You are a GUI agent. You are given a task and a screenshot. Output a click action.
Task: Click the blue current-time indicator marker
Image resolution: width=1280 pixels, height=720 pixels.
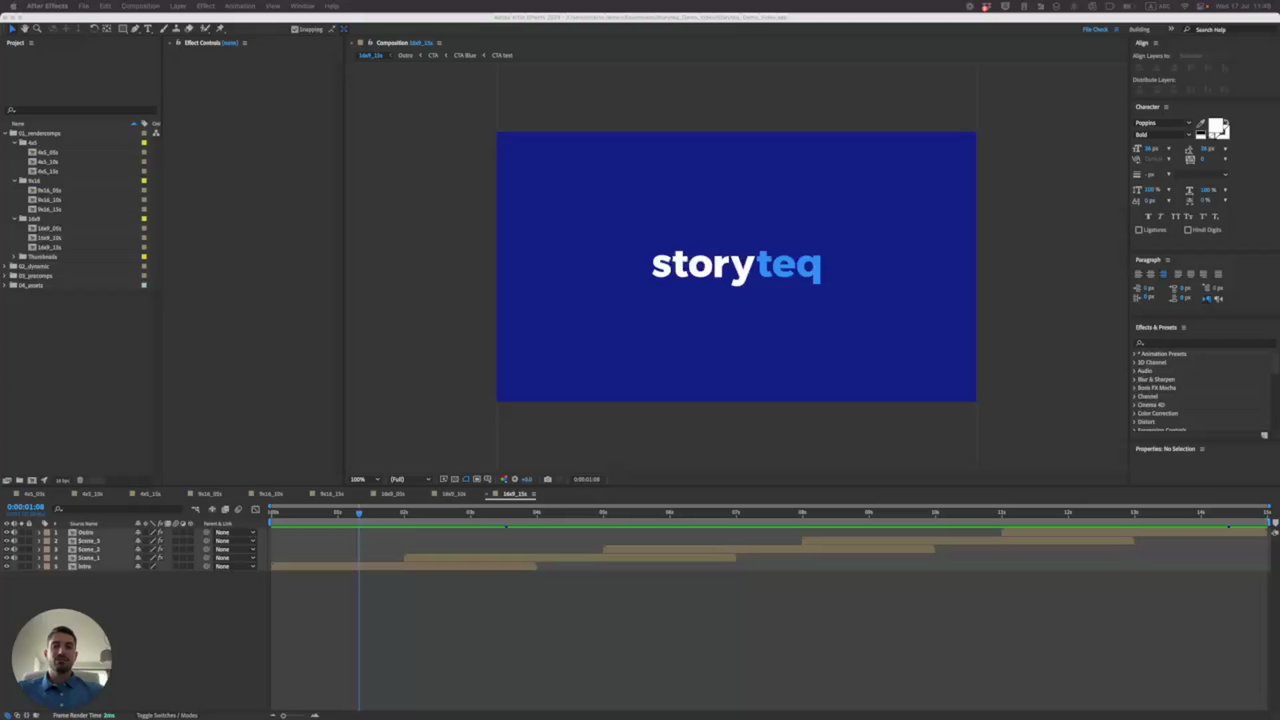coord(359,512)
